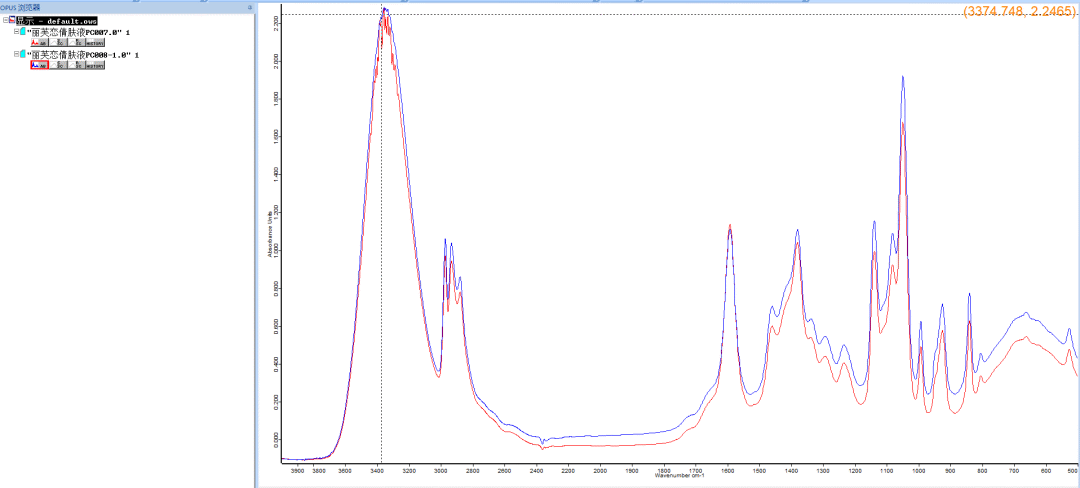Open the HISTORY block of PC008-1.0
This screenshot has height=488, width=1080.
click(95, 65)
